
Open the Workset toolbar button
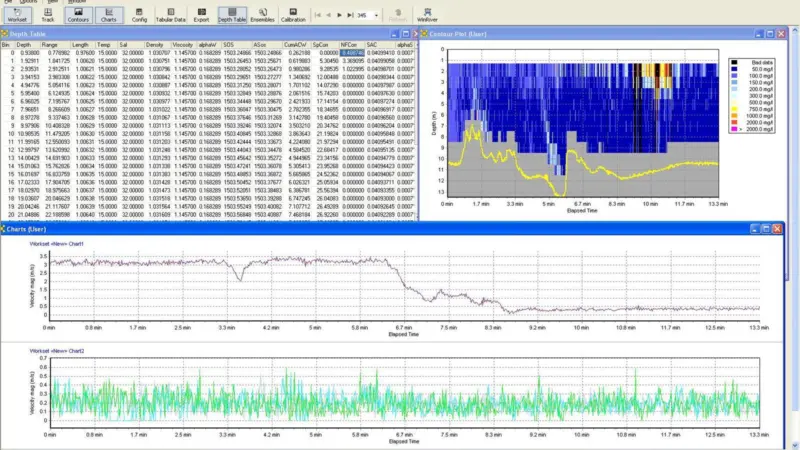(x=17, y=15)
